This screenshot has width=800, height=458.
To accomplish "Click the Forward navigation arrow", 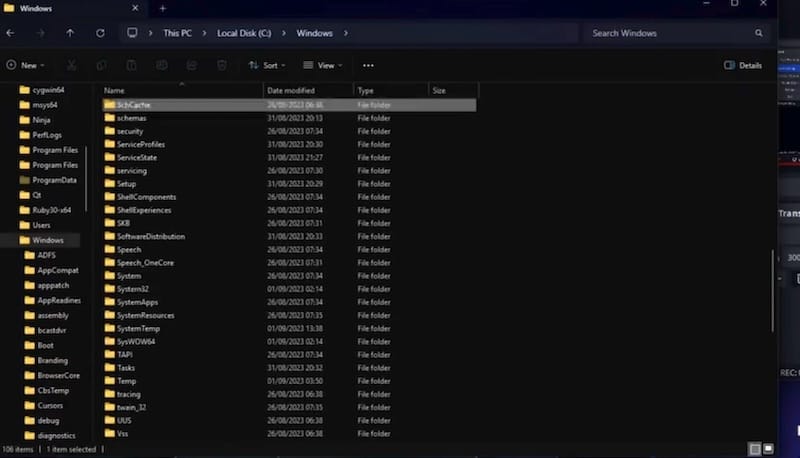I will pyautogui.click(x=40, y=33).
